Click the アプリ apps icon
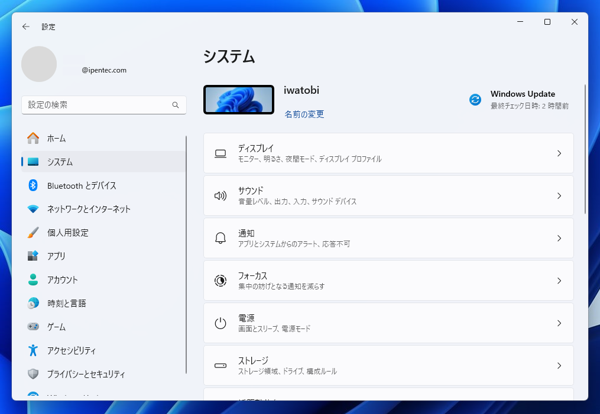Viewport: 600px width, 414px height. pos(33,256)
